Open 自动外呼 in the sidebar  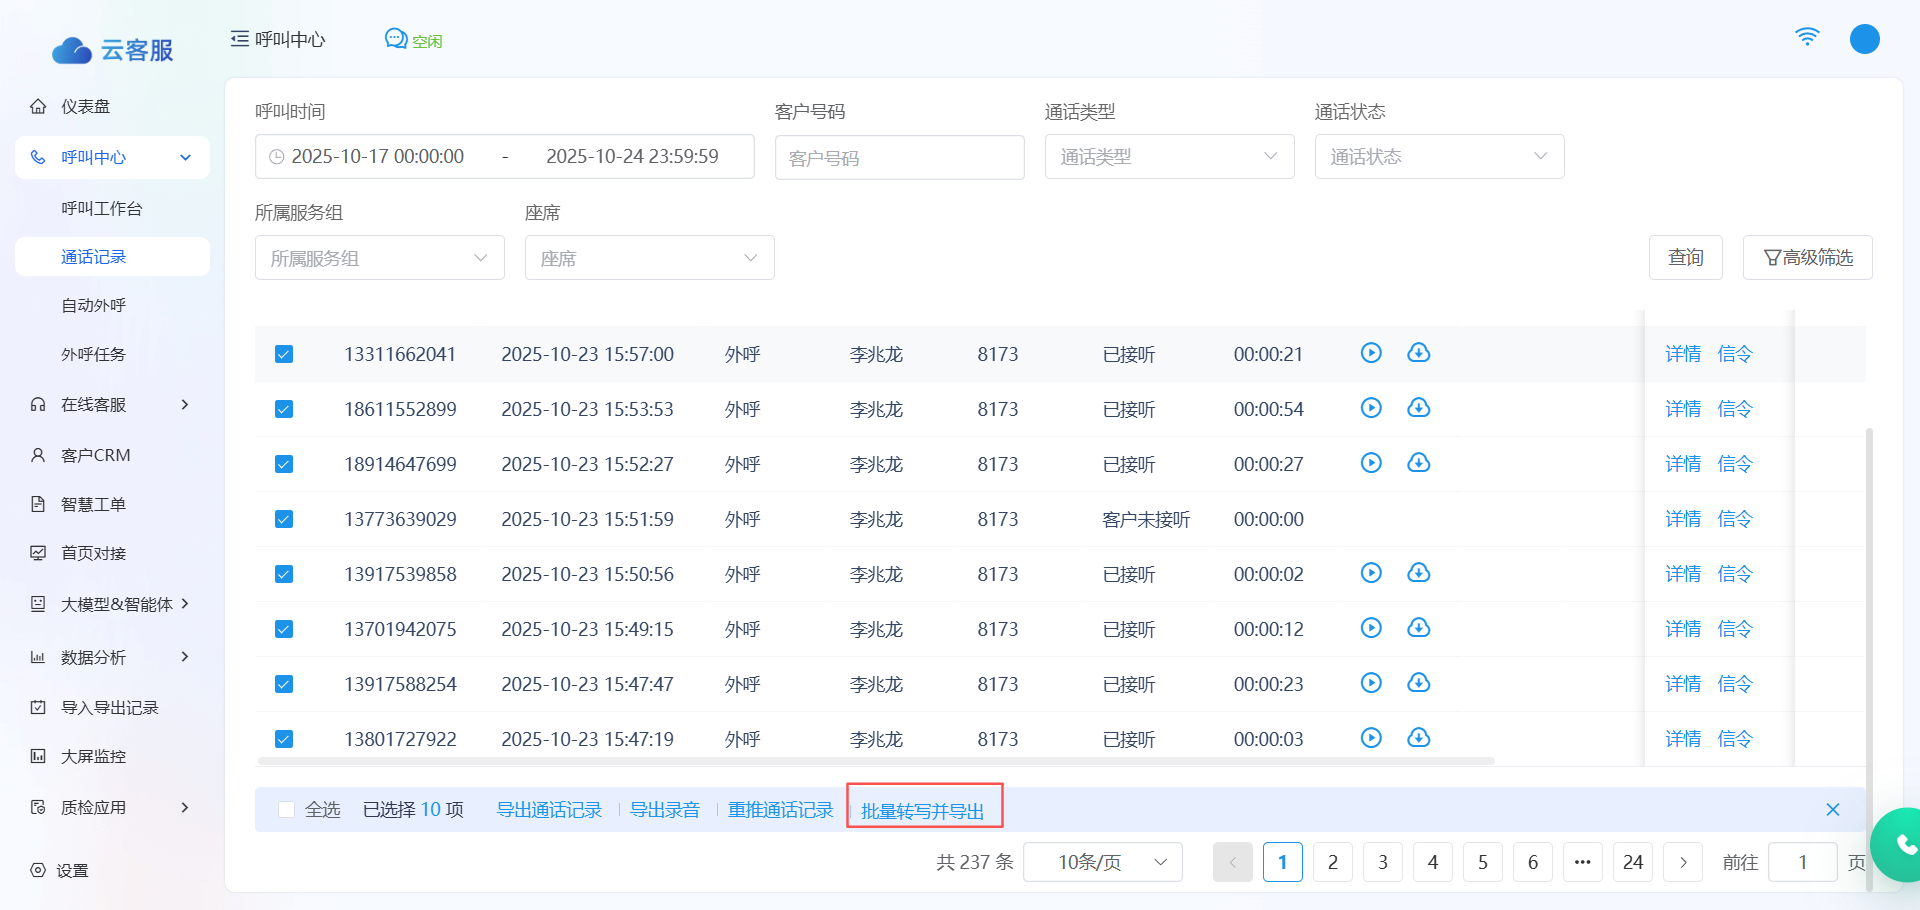(94, 306)
